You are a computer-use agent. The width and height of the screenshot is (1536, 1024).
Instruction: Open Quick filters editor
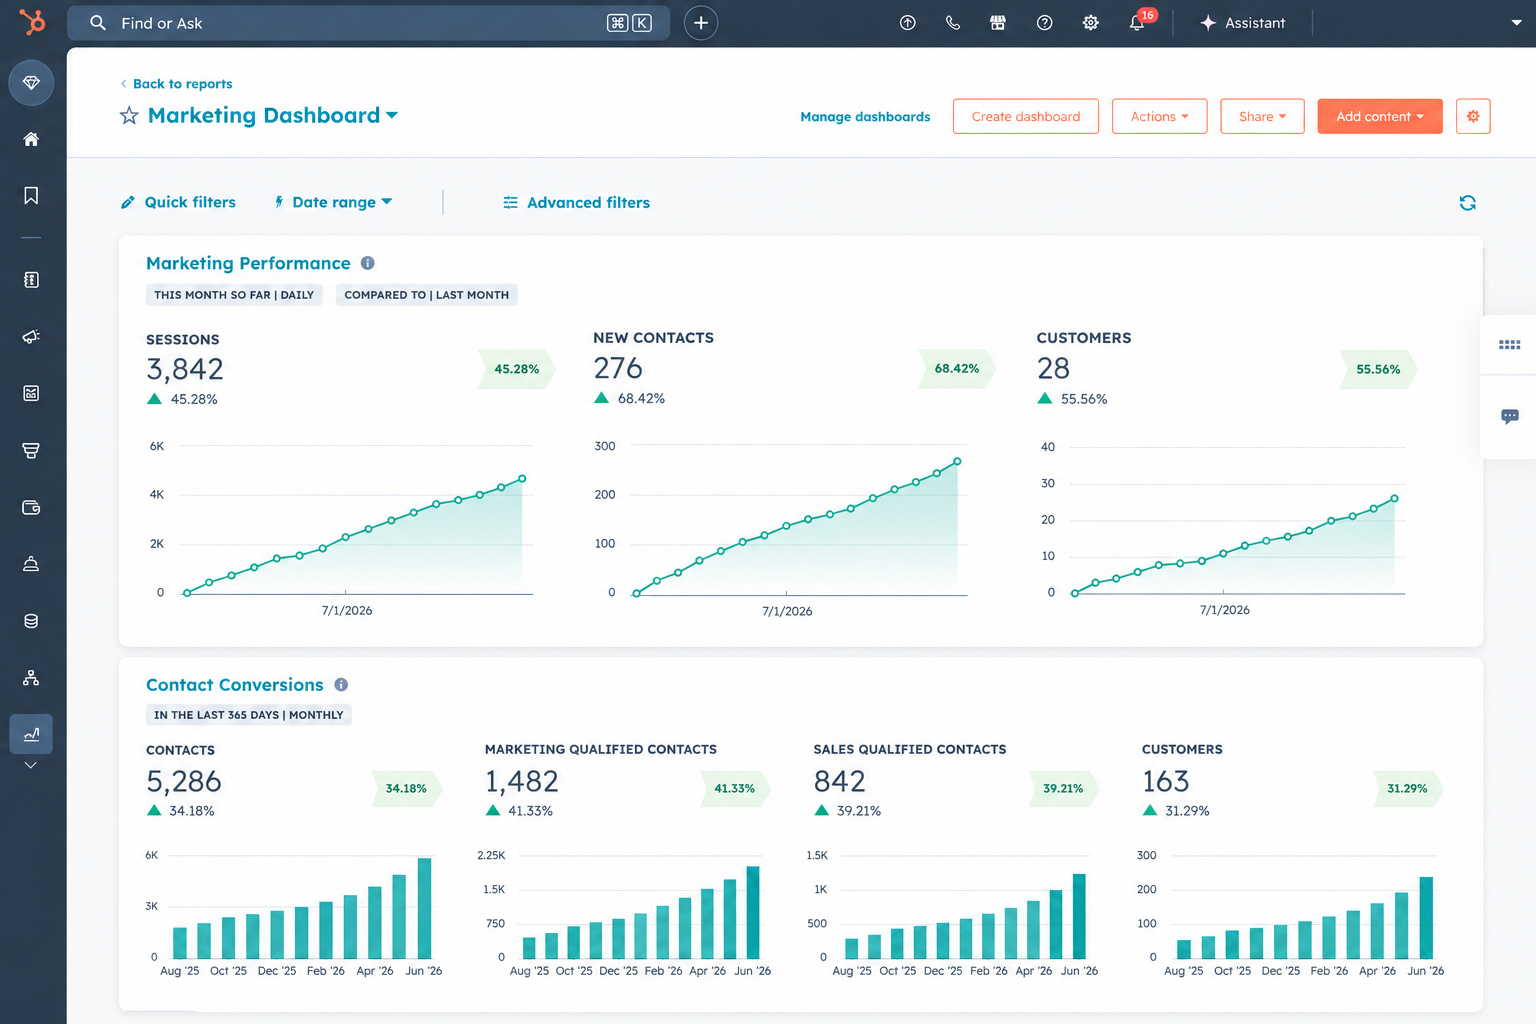point(178,202)
